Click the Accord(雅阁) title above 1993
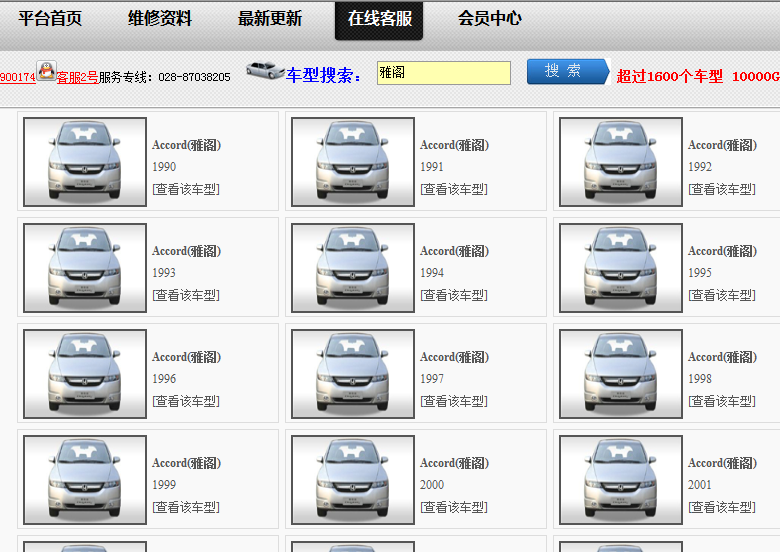The height and width of the screenshot is (552, 780). [187, 251]
